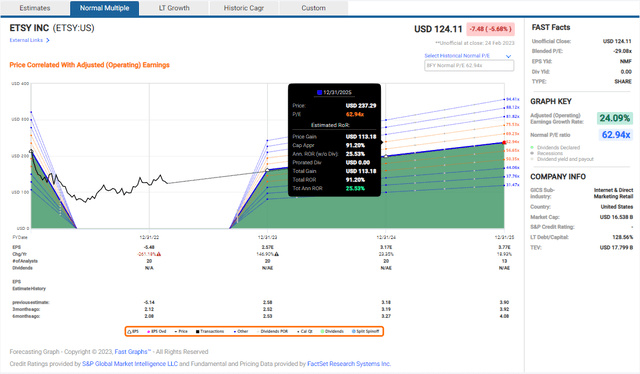Click the 62.94x Normal P/E ratio swatch

pyautogui.click(x=616, y=135)
